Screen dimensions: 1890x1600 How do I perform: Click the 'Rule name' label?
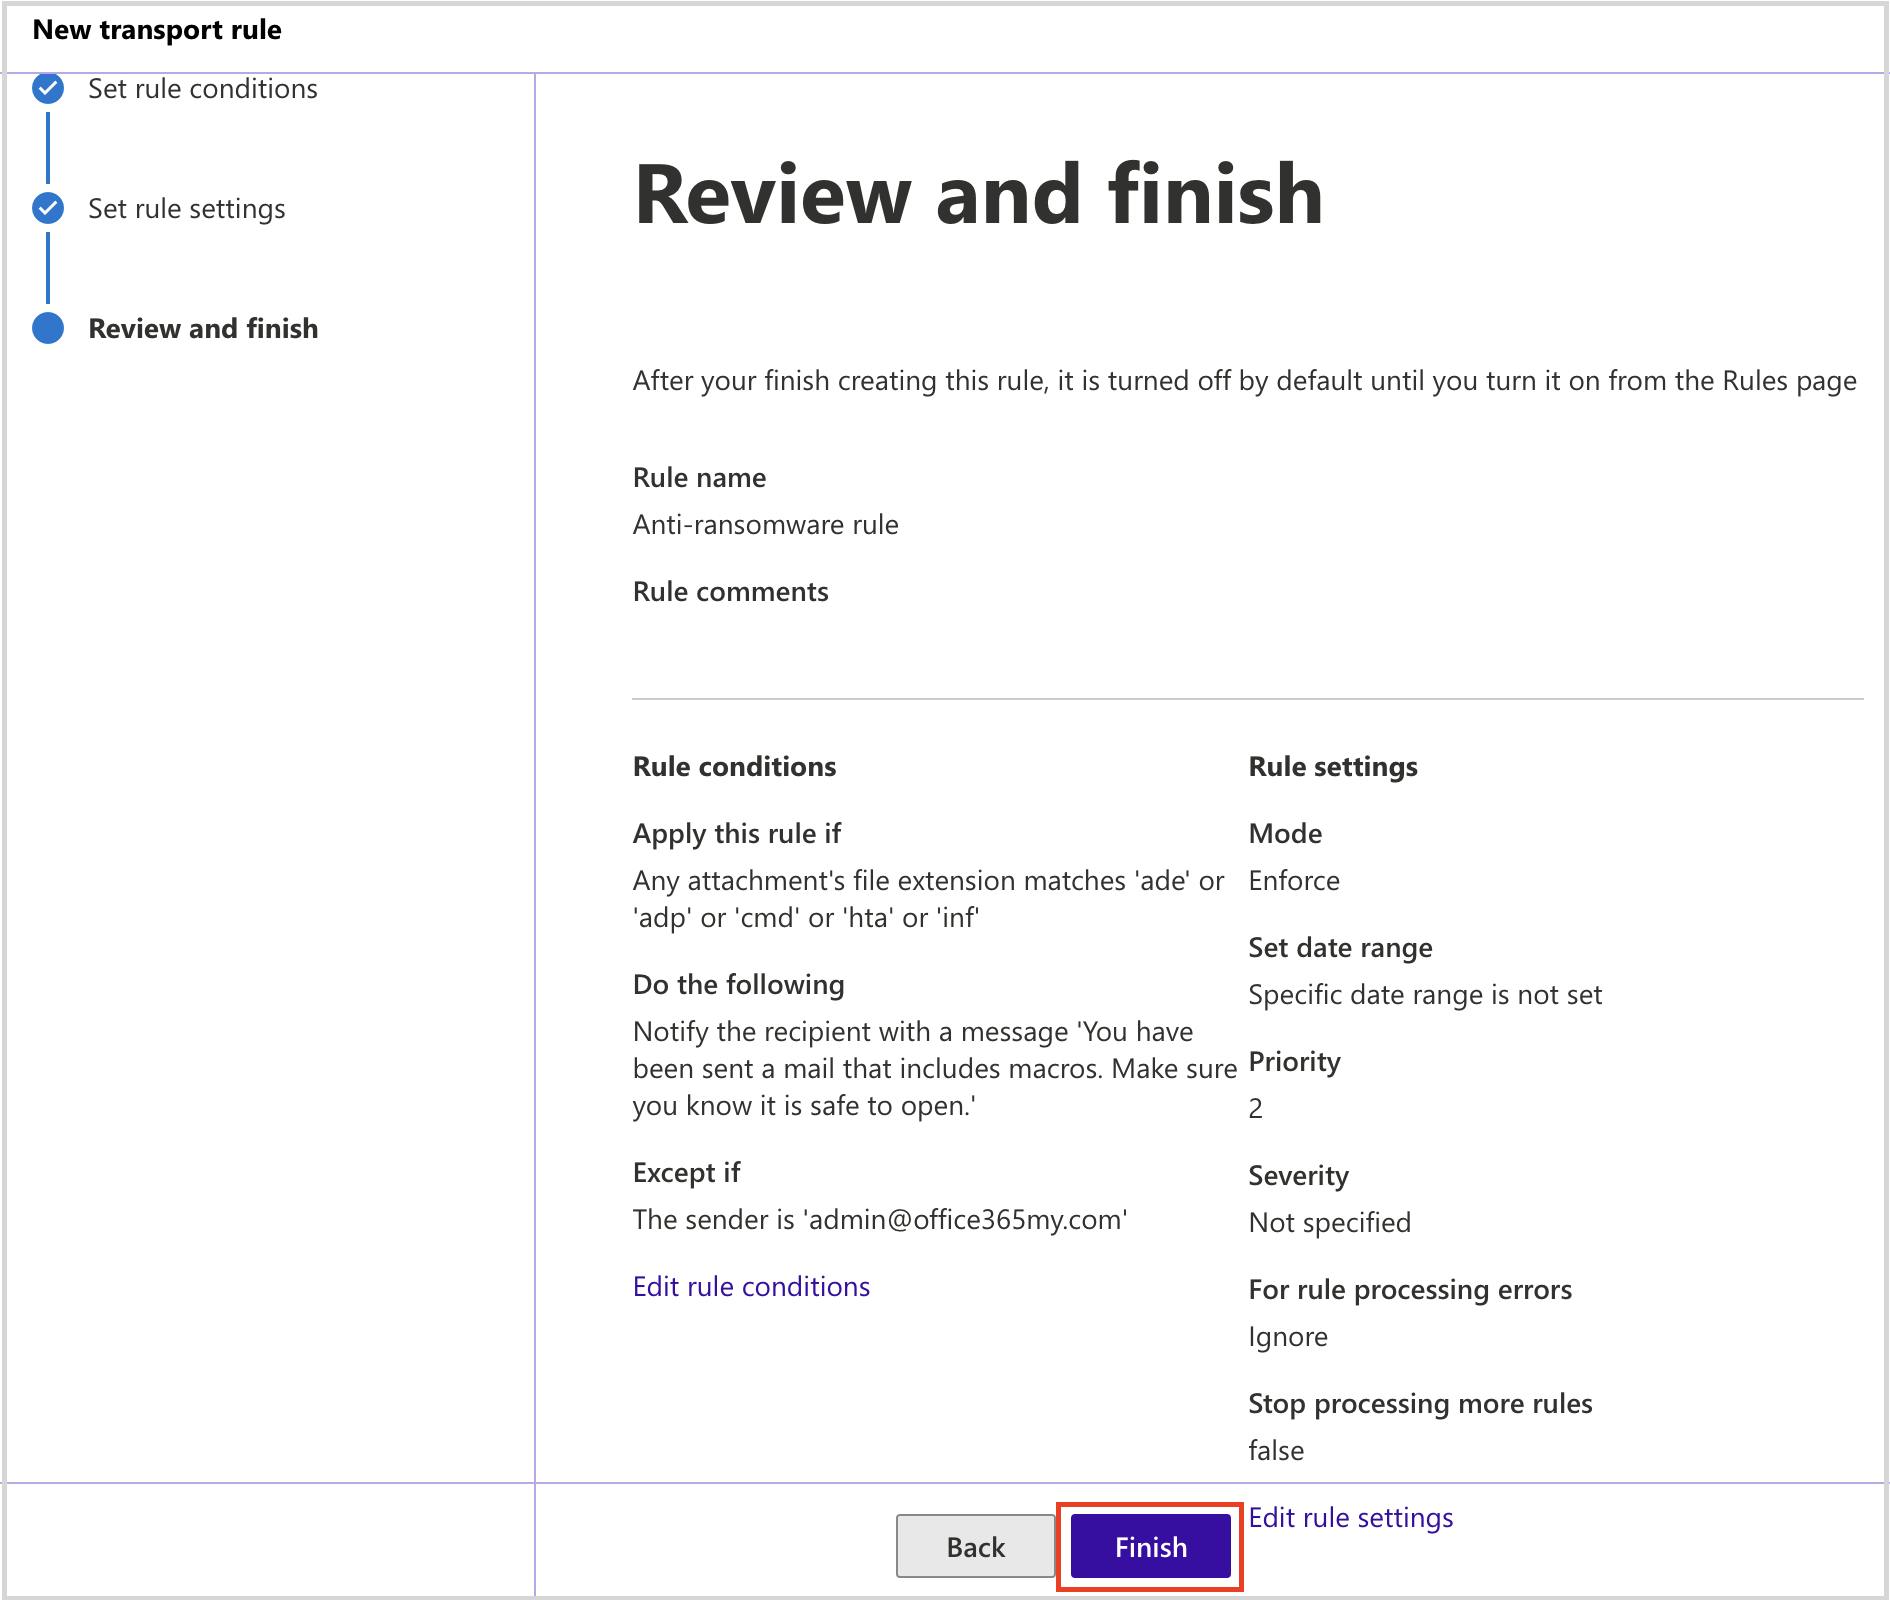coord(699,478)
